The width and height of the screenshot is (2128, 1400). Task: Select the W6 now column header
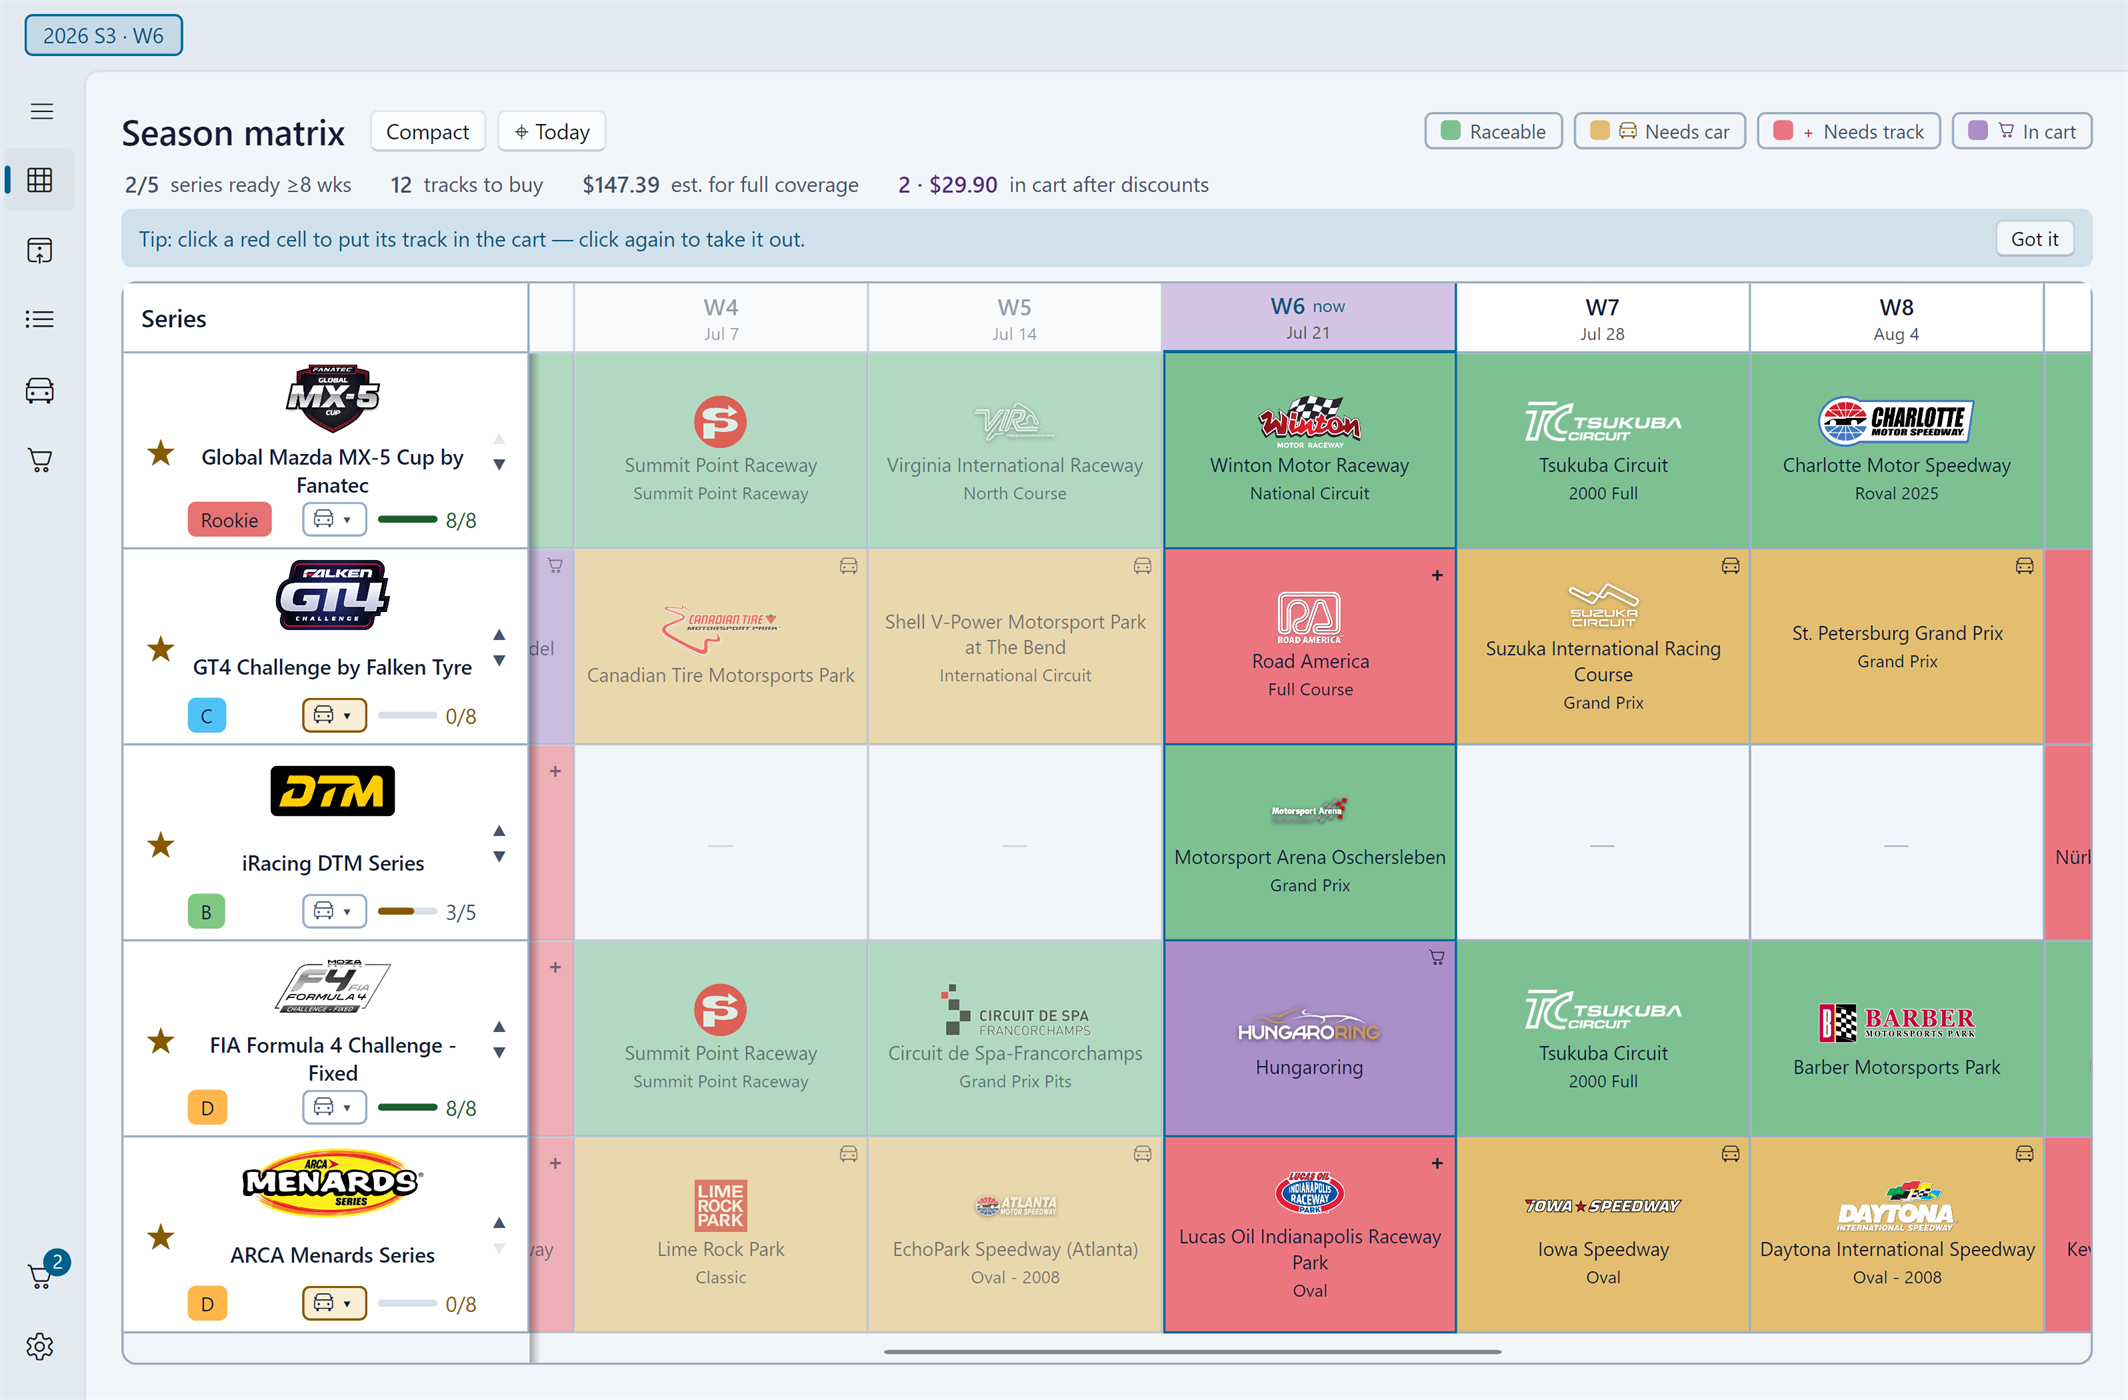[x=1308, y=318]
